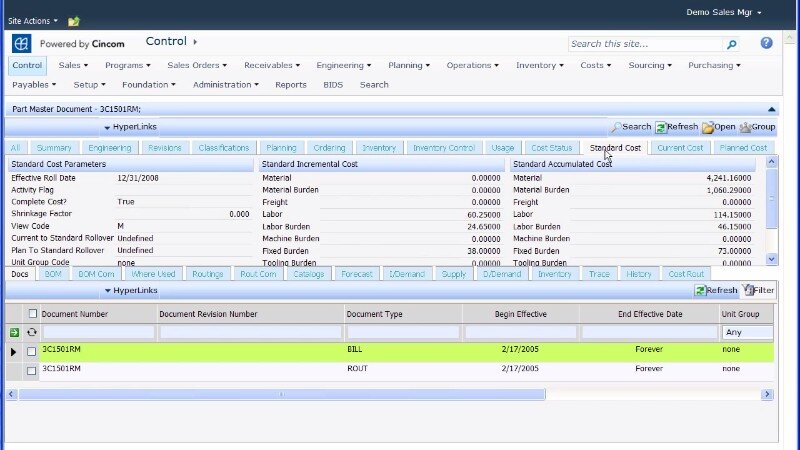The height and width of the screenshot is (450, 800).
Task: Open the Demo Sales Mgr user menu
Action: point(724,12)
